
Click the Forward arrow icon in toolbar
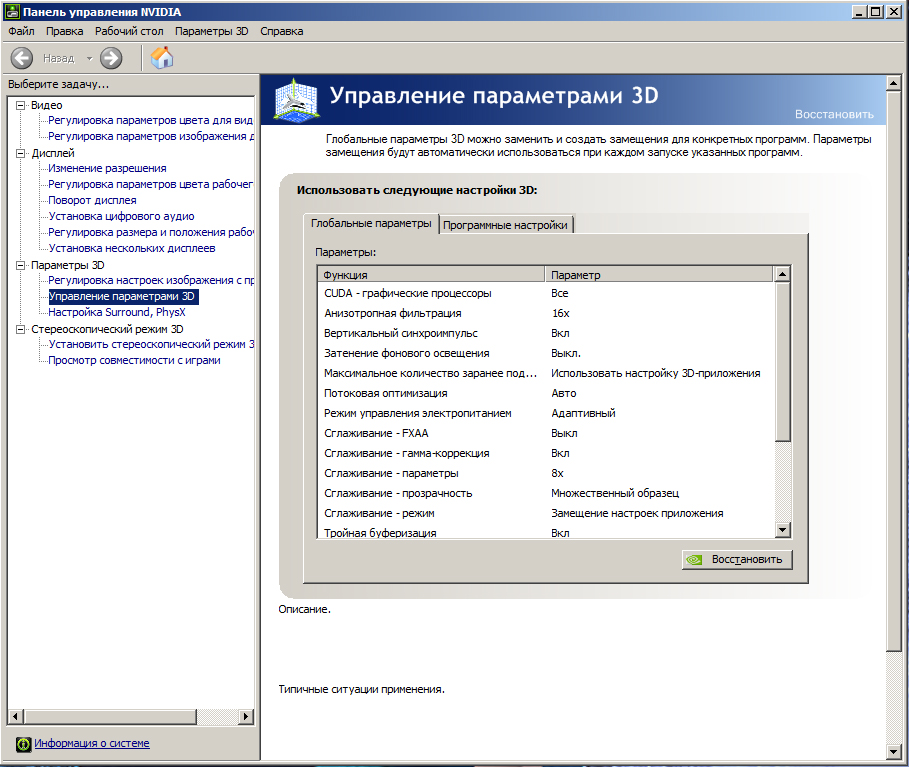point(111,58)
